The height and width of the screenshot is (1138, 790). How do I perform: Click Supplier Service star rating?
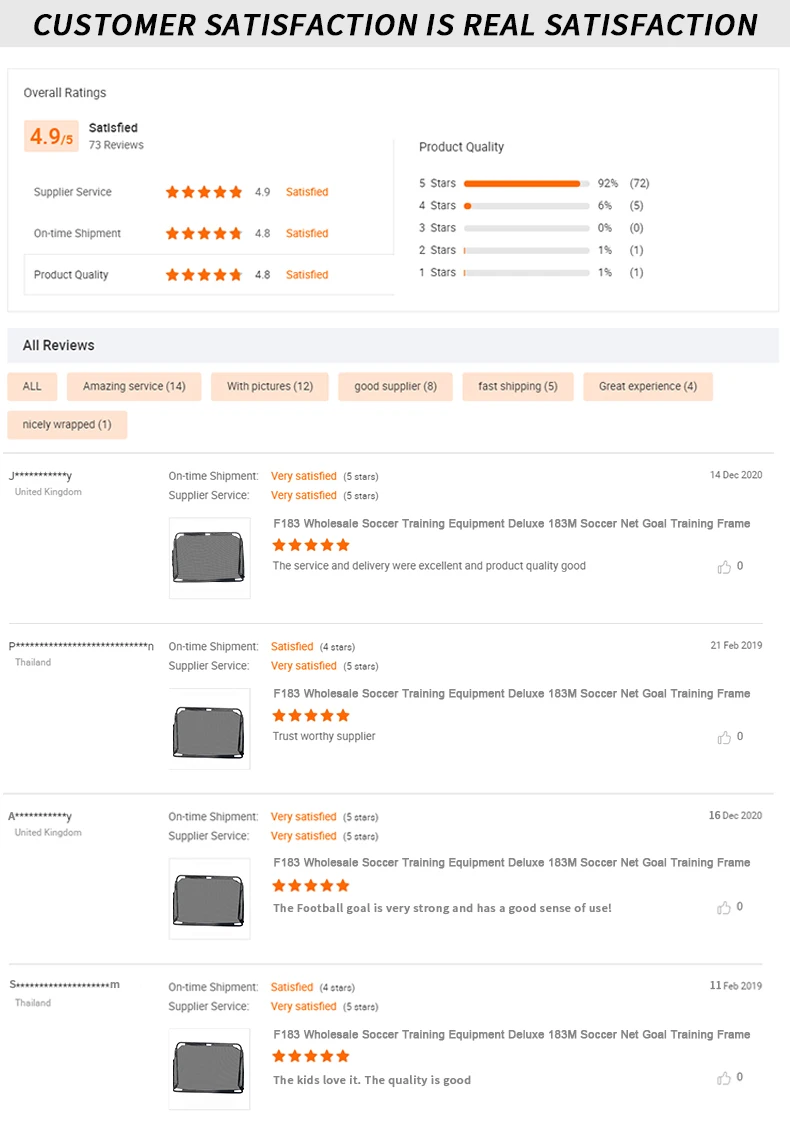204,192
